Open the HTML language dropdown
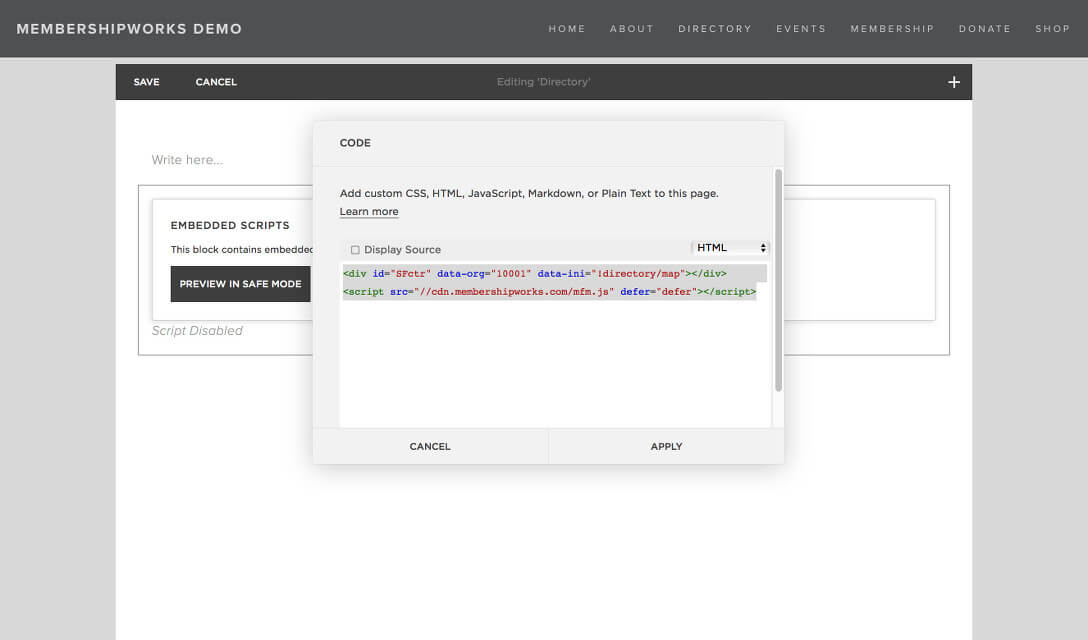This screenshot has height=640, width=1088. (730, 247)
